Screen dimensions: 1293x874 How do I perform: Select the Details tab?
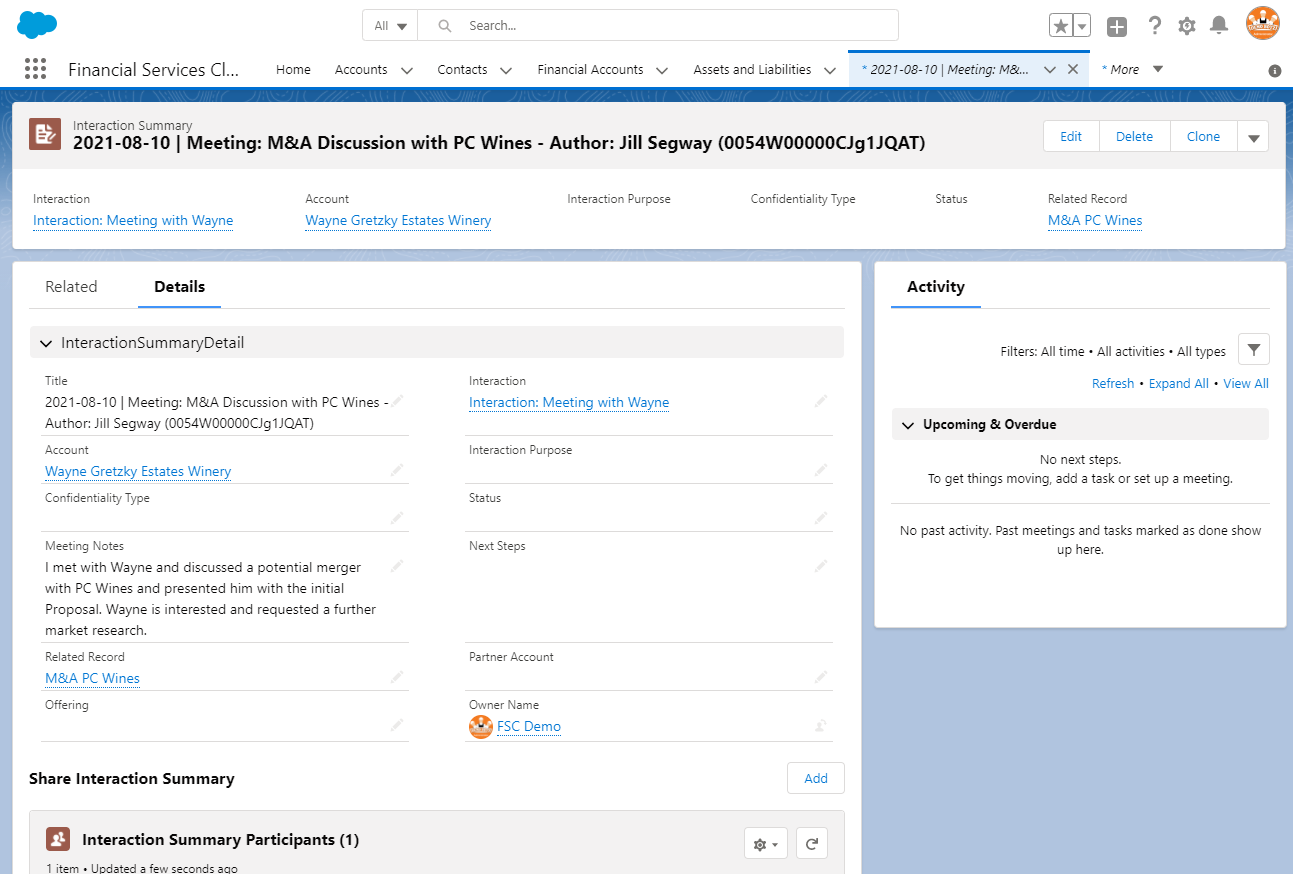(x=179, y=286)
